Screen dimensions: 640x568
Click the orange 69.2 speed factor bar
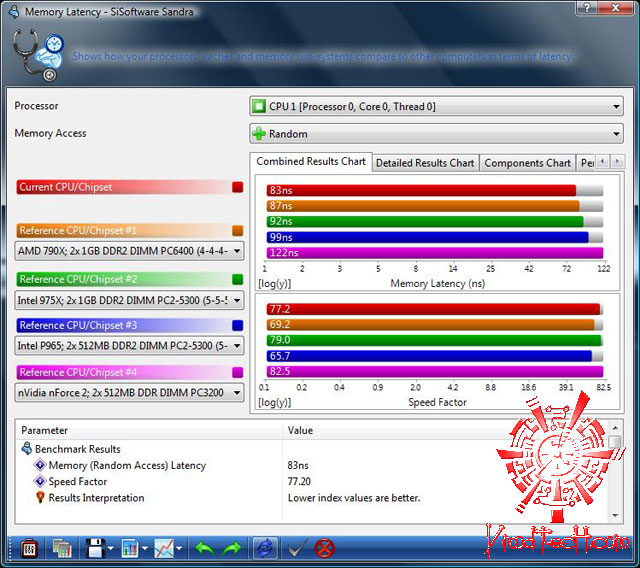(431, 324)
